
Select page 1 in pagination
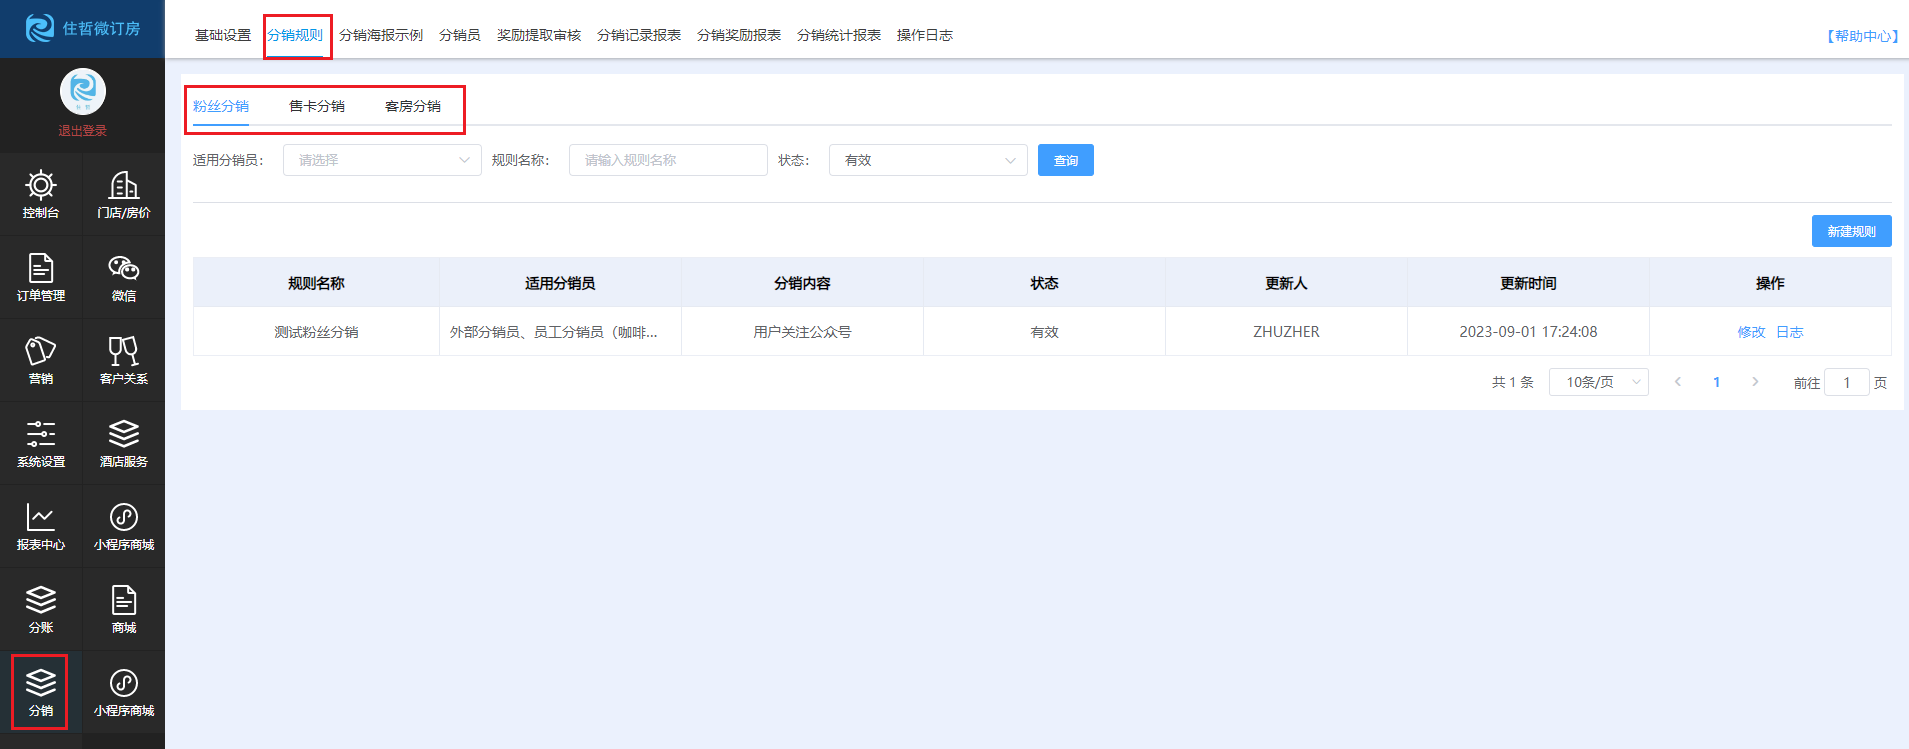[x=1717, y=382]
